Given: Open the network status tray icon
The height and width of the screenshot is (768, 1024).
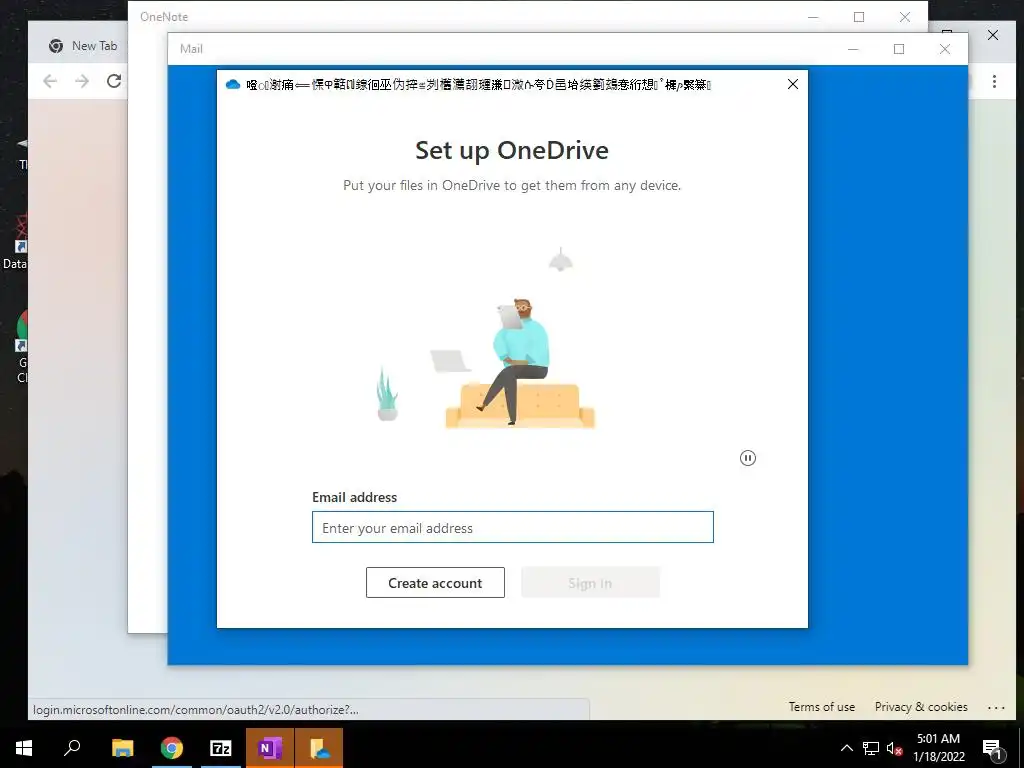Looking at the screenshot, I should pos(871,748).
